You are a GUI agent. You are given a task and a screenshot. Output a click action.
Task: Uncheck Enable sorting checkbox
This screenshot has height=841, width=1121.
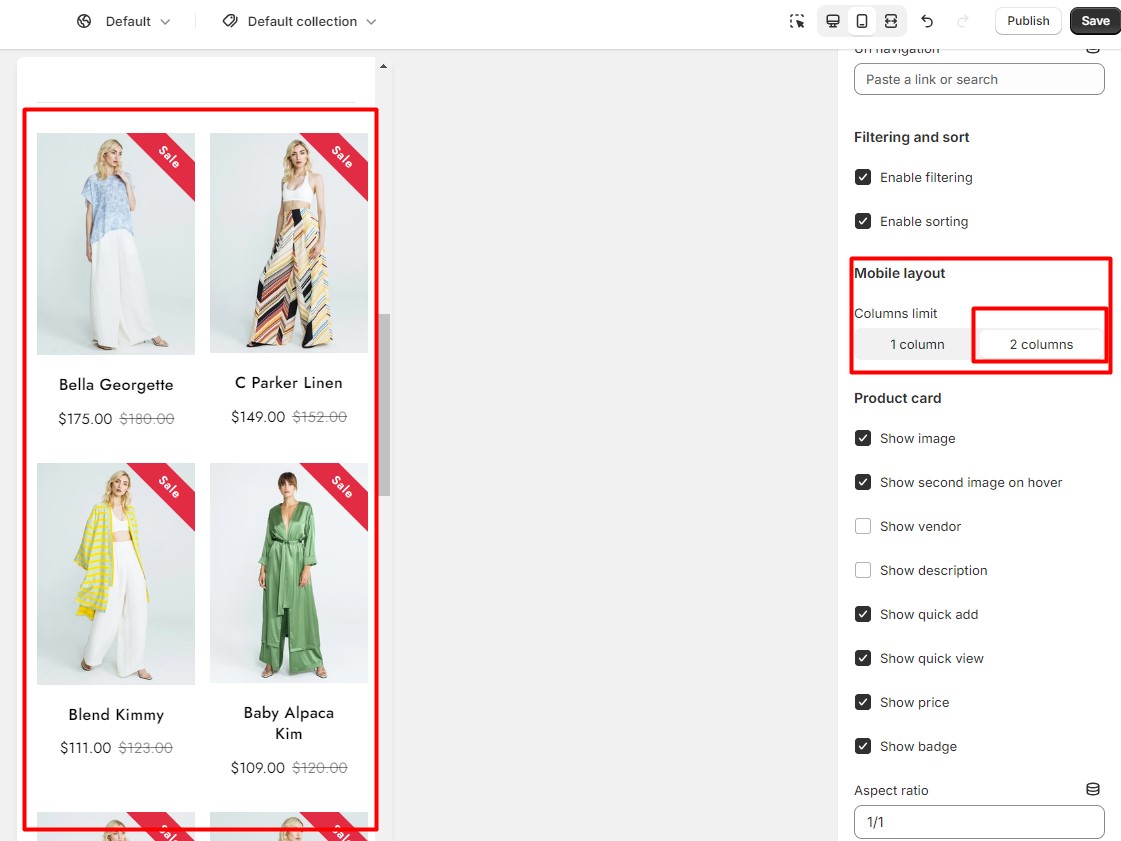(863, 221)
